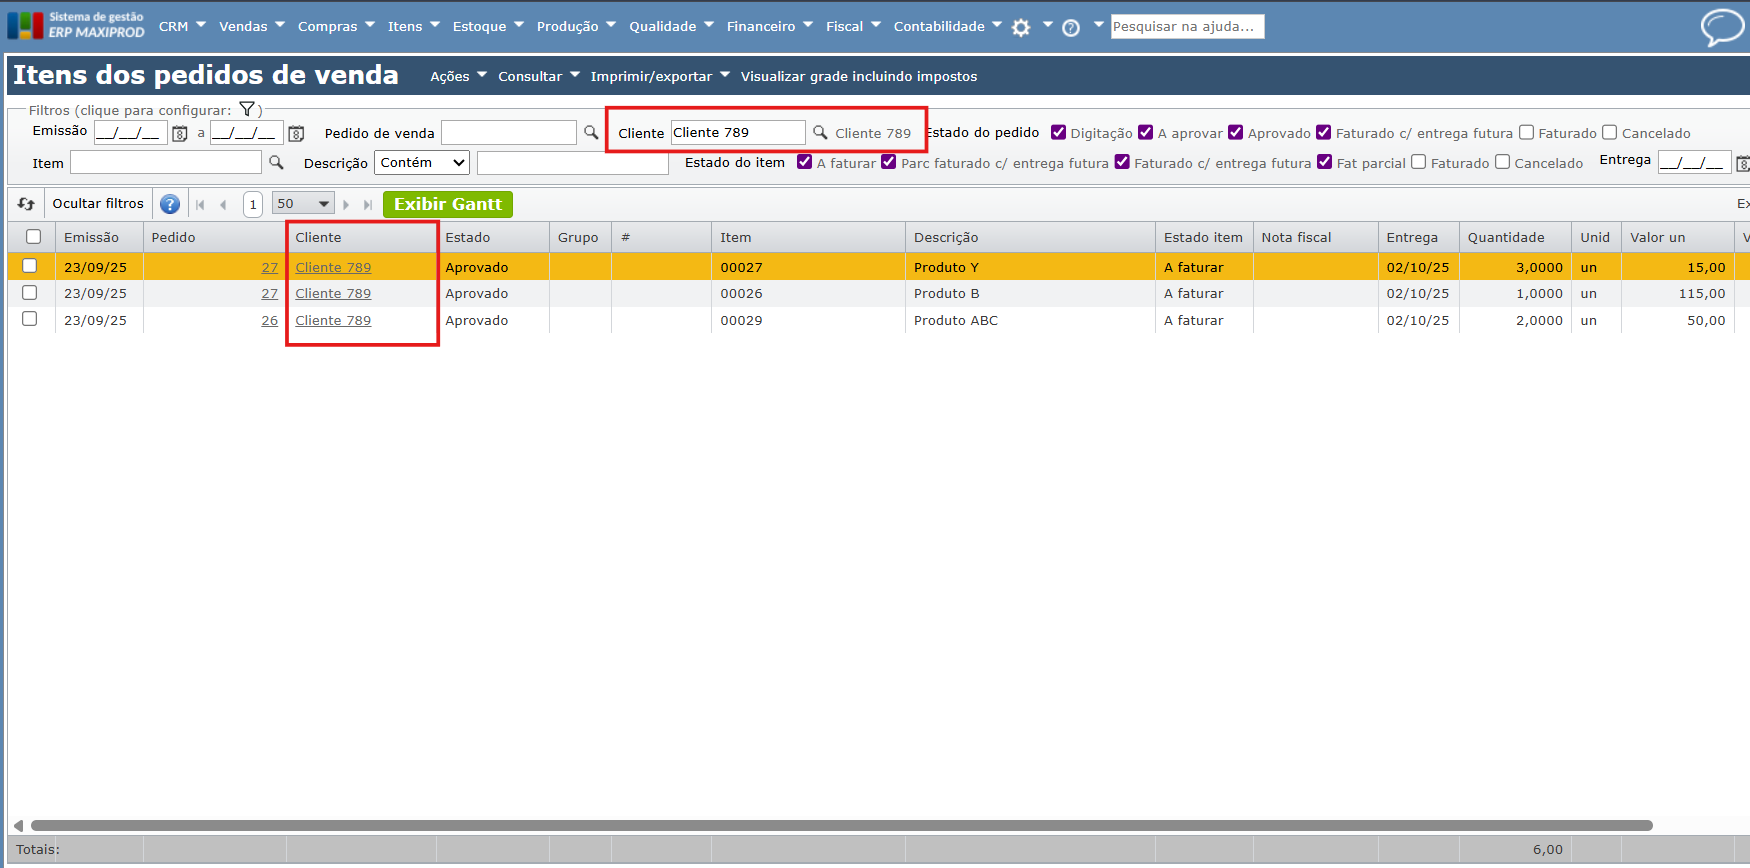Open the help question mark in top bar

(1071, 28)
